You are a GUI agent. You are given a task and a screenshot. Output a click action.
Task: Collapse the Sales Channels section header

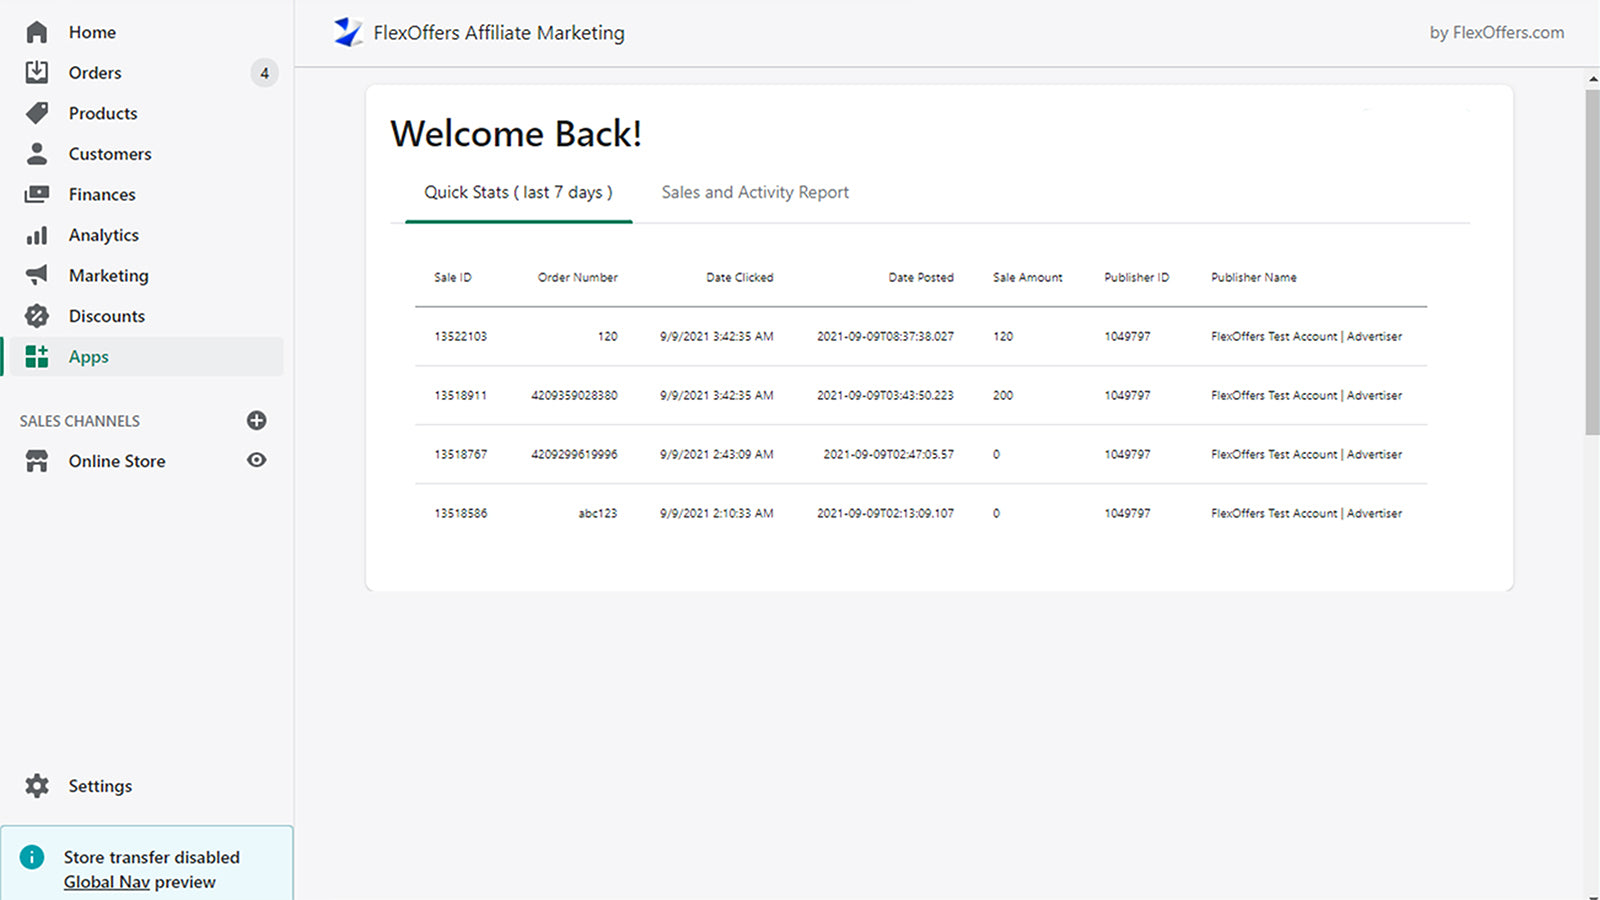coord(79,420)
